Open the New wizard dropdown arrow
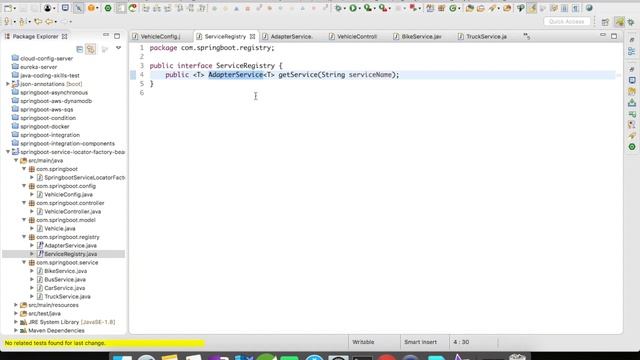Screen dimensions: 640x360 click(x=15, y=9)
